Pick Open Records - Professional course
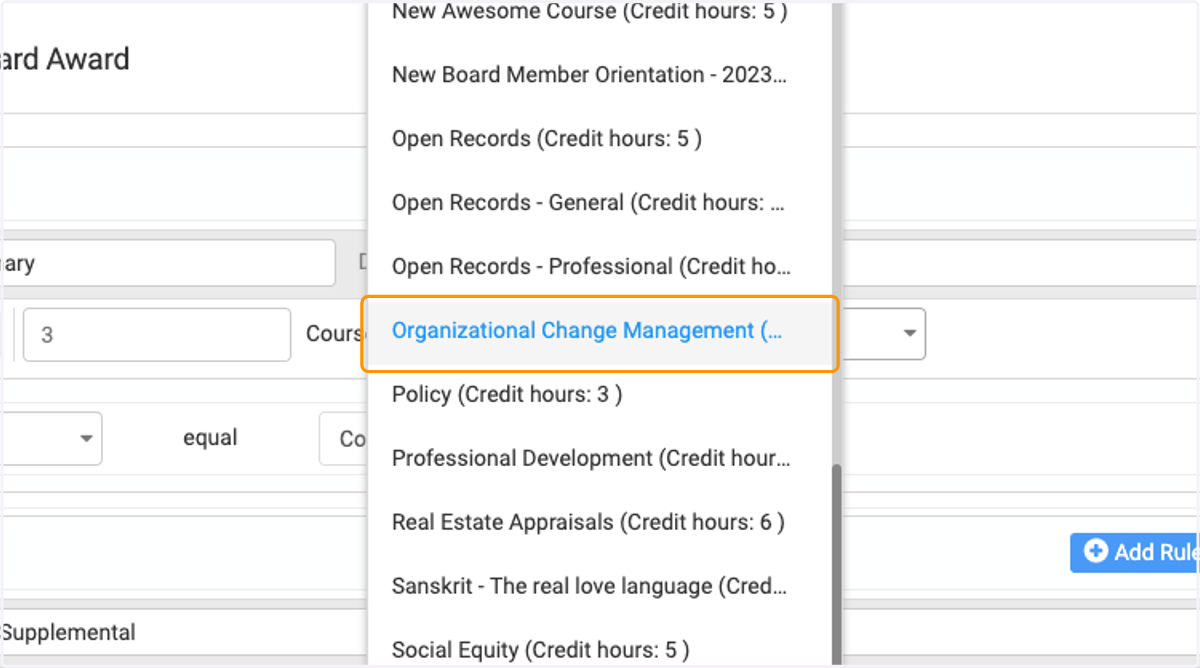Viewport: 1200px width, 668px height. coord(599,267)
